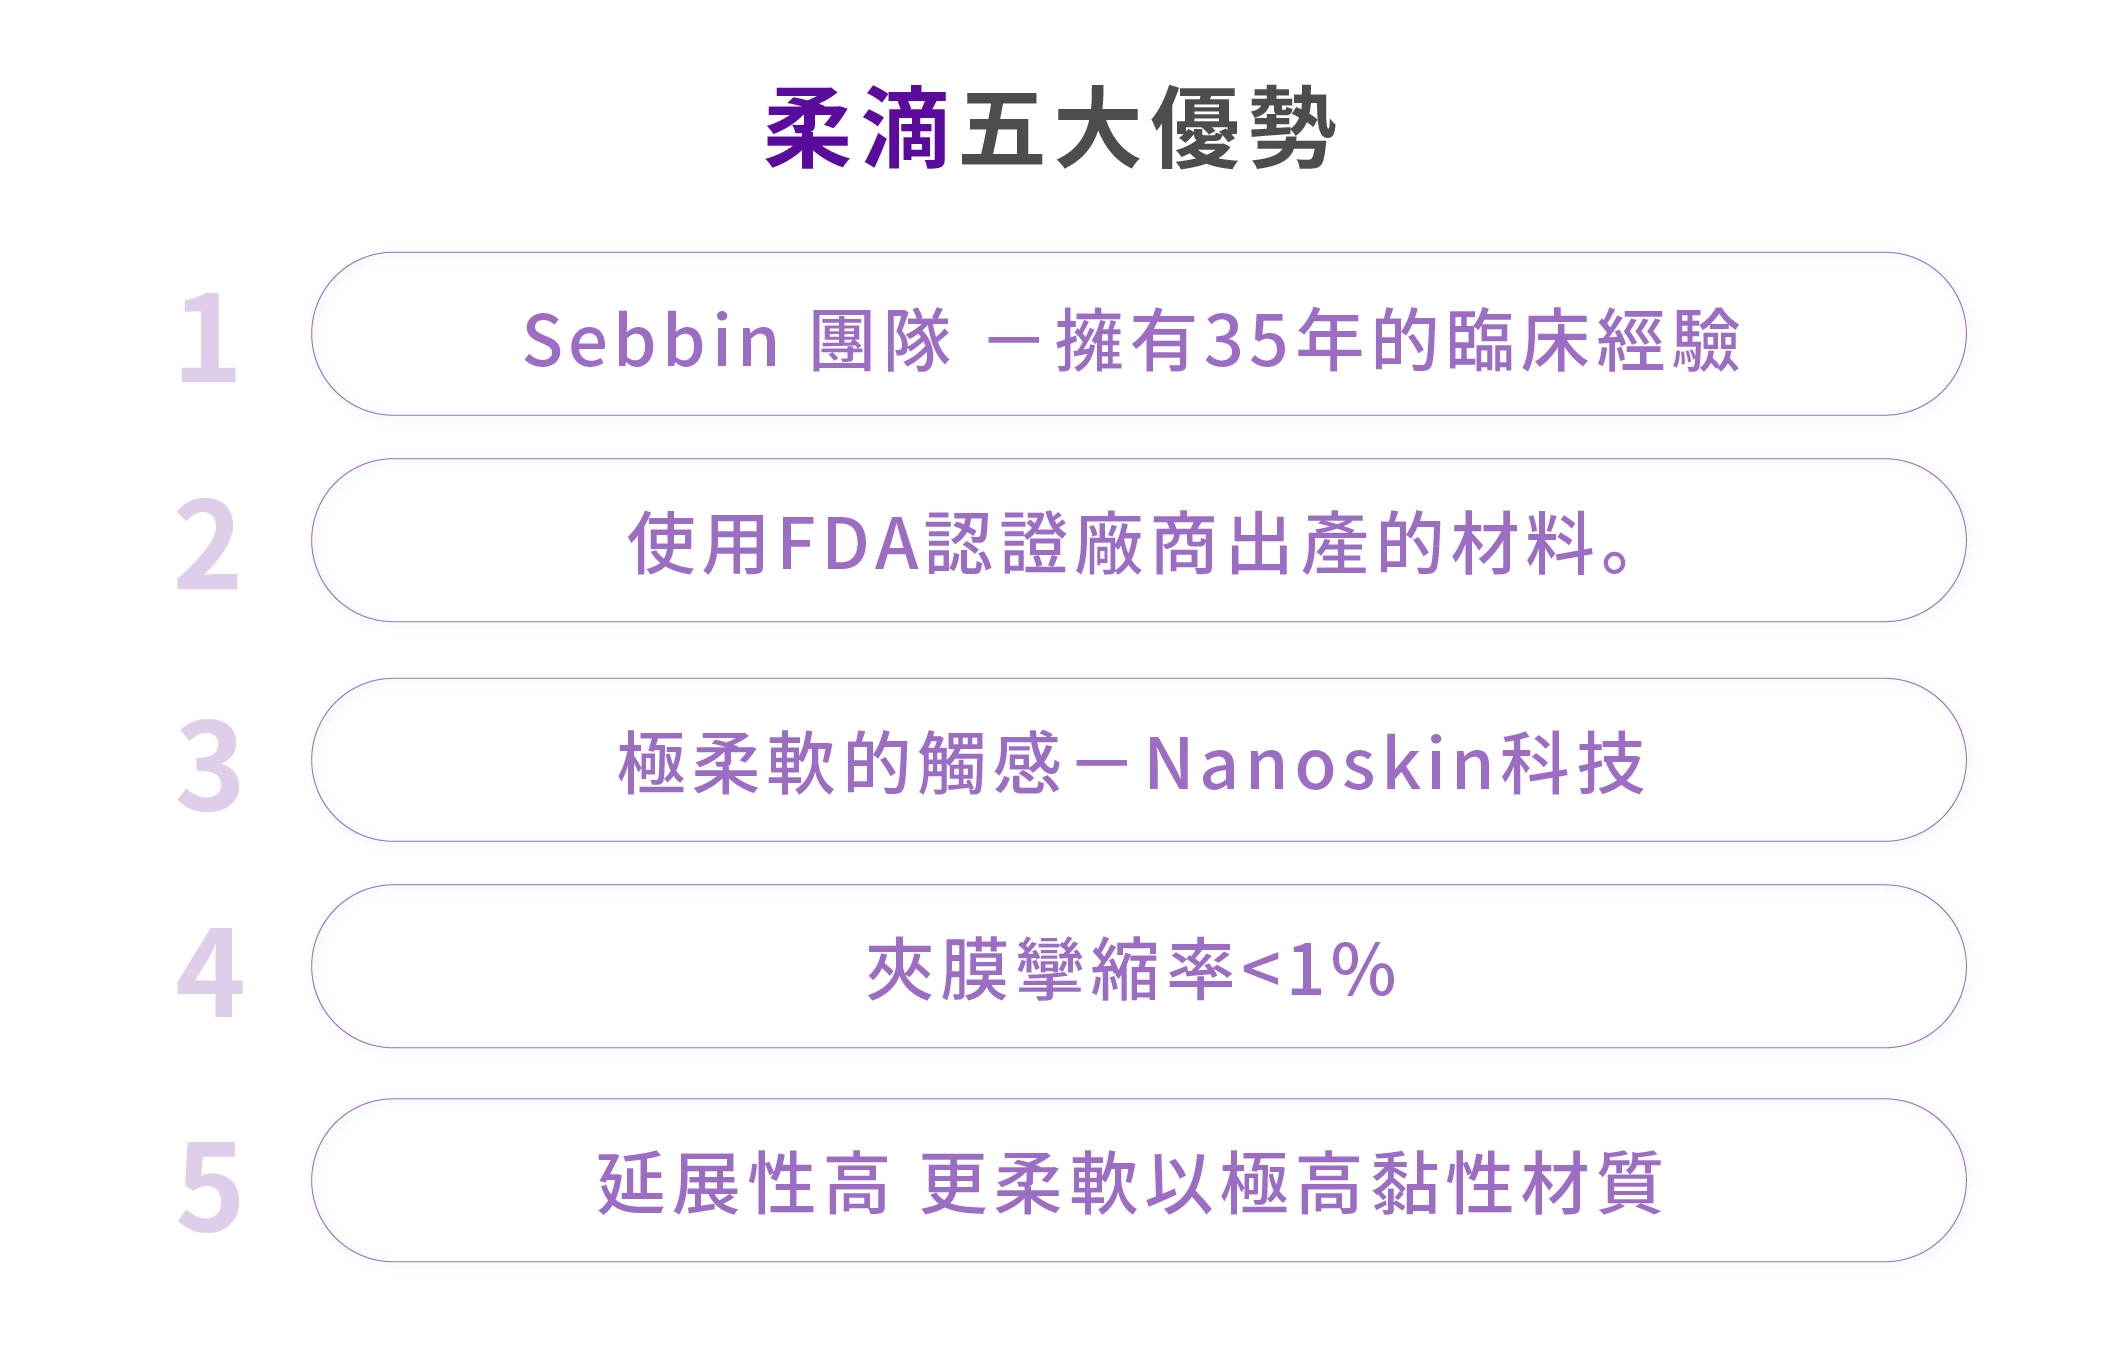The height and width of the screenshot is (1364, 2101).
Task: Click the word Nanoskin
Action: [x=1320, y=764]
